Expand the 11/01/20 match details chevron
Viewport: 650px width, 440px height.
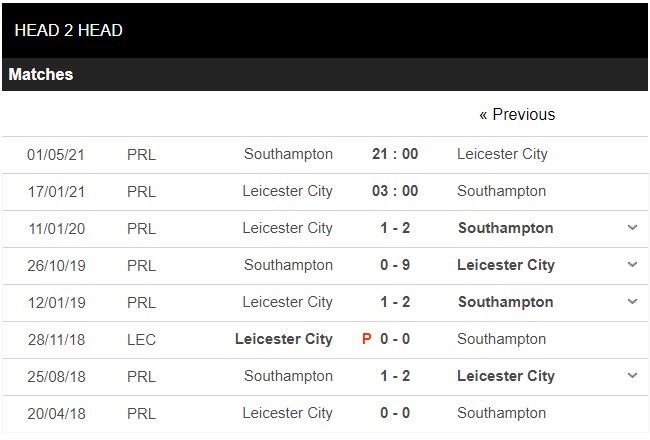coord(632,228)
